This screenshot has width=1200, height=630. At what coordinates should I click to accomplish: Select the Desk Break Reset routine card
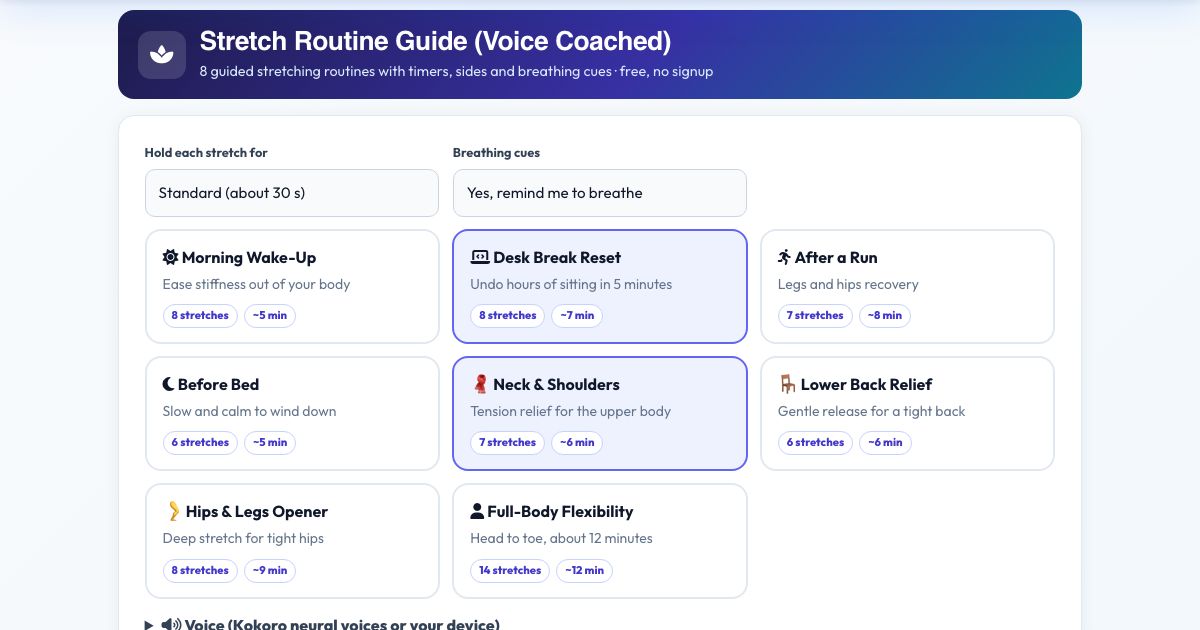600,287
